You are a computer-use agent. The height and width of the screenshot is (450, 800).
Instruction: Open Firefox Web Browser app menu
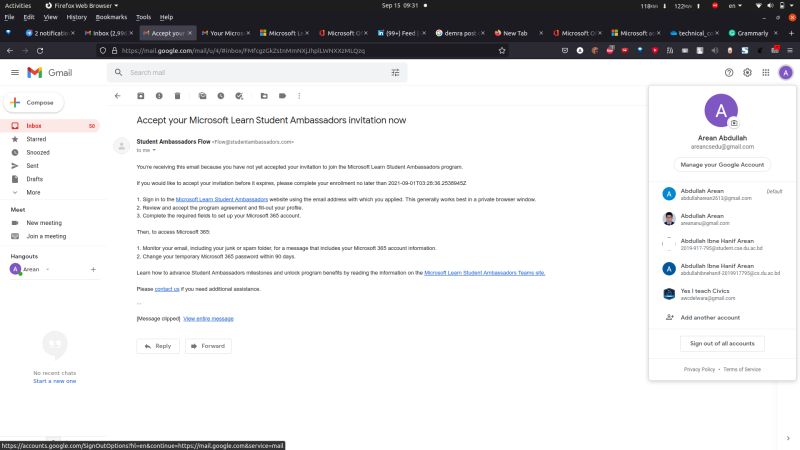point(82,6)
